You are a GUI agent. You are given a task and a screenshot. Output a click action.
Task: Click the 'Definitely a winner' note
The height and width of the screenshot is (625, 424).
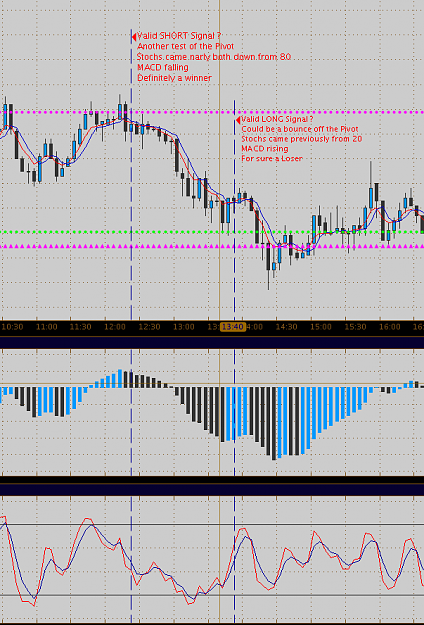(x=175, y=78)
